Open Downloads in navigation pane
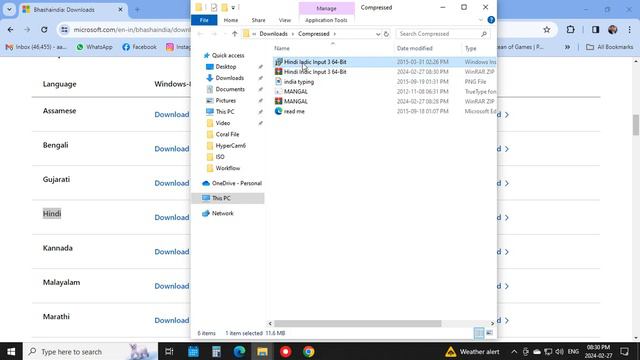The width and height of the screenshot is (640, 360). 229,78
